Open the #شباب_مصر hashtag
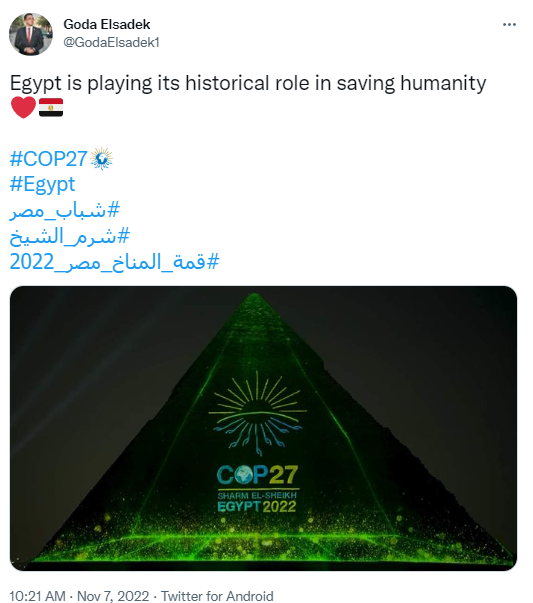The height and width of the screenshot is (603, 533). click(65, 210)
